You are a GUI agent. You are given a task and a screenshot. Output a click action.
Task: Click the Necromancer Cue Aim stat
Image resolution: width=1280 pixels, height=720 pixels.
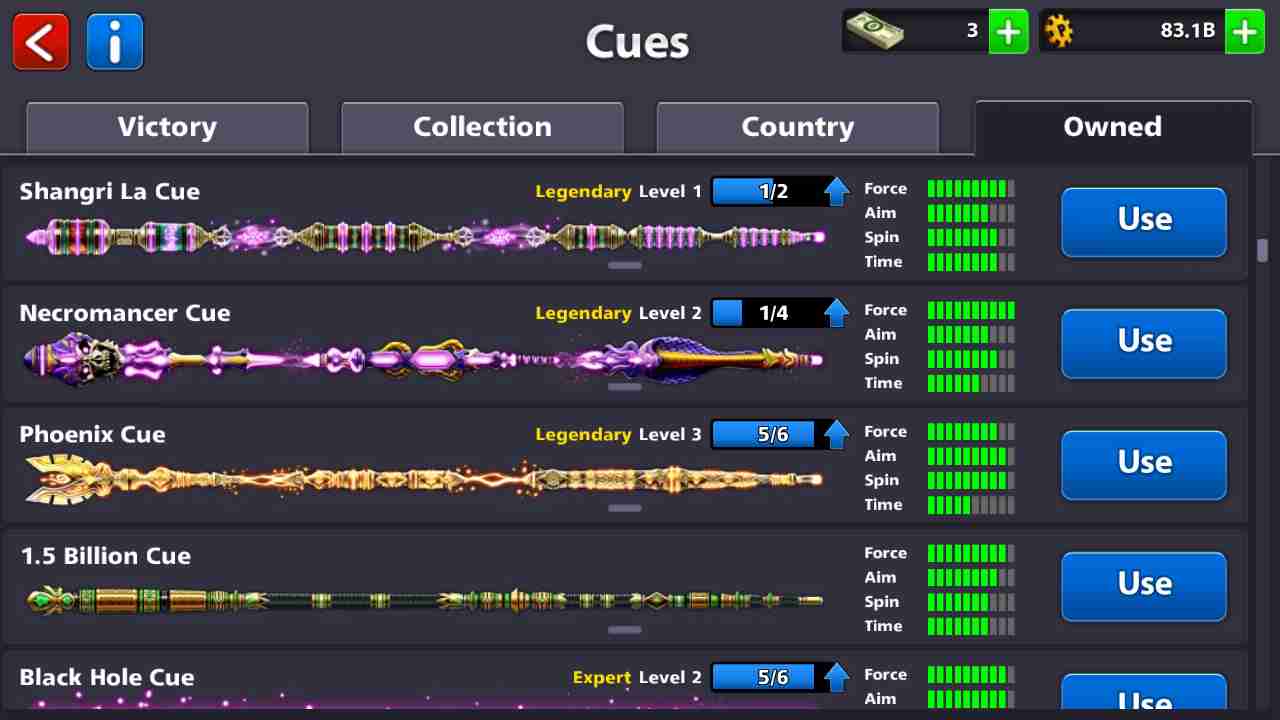pyautogui.click(x=939, y=334)
